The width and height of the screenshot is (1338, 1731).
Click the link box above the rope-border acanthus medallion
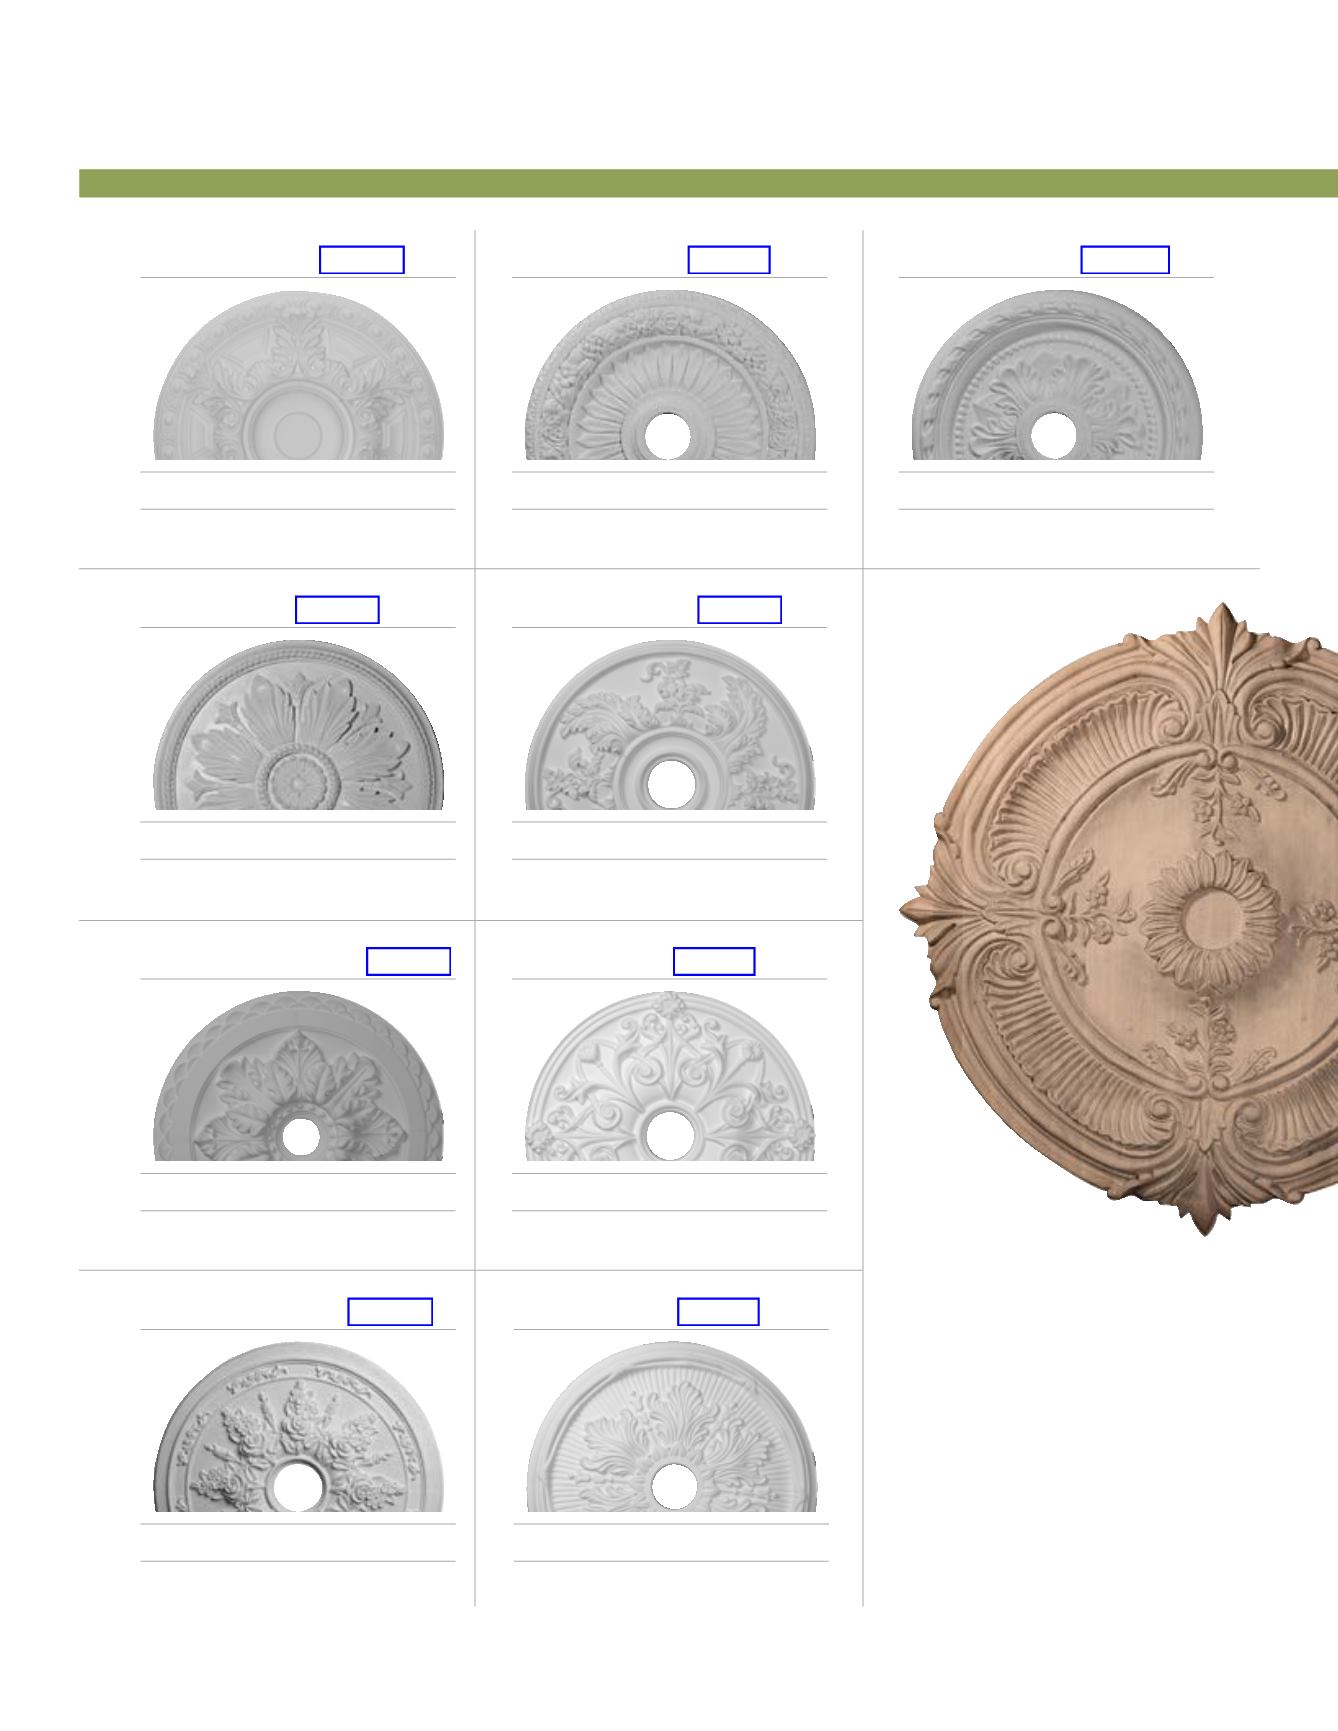tap(1125, 259)
